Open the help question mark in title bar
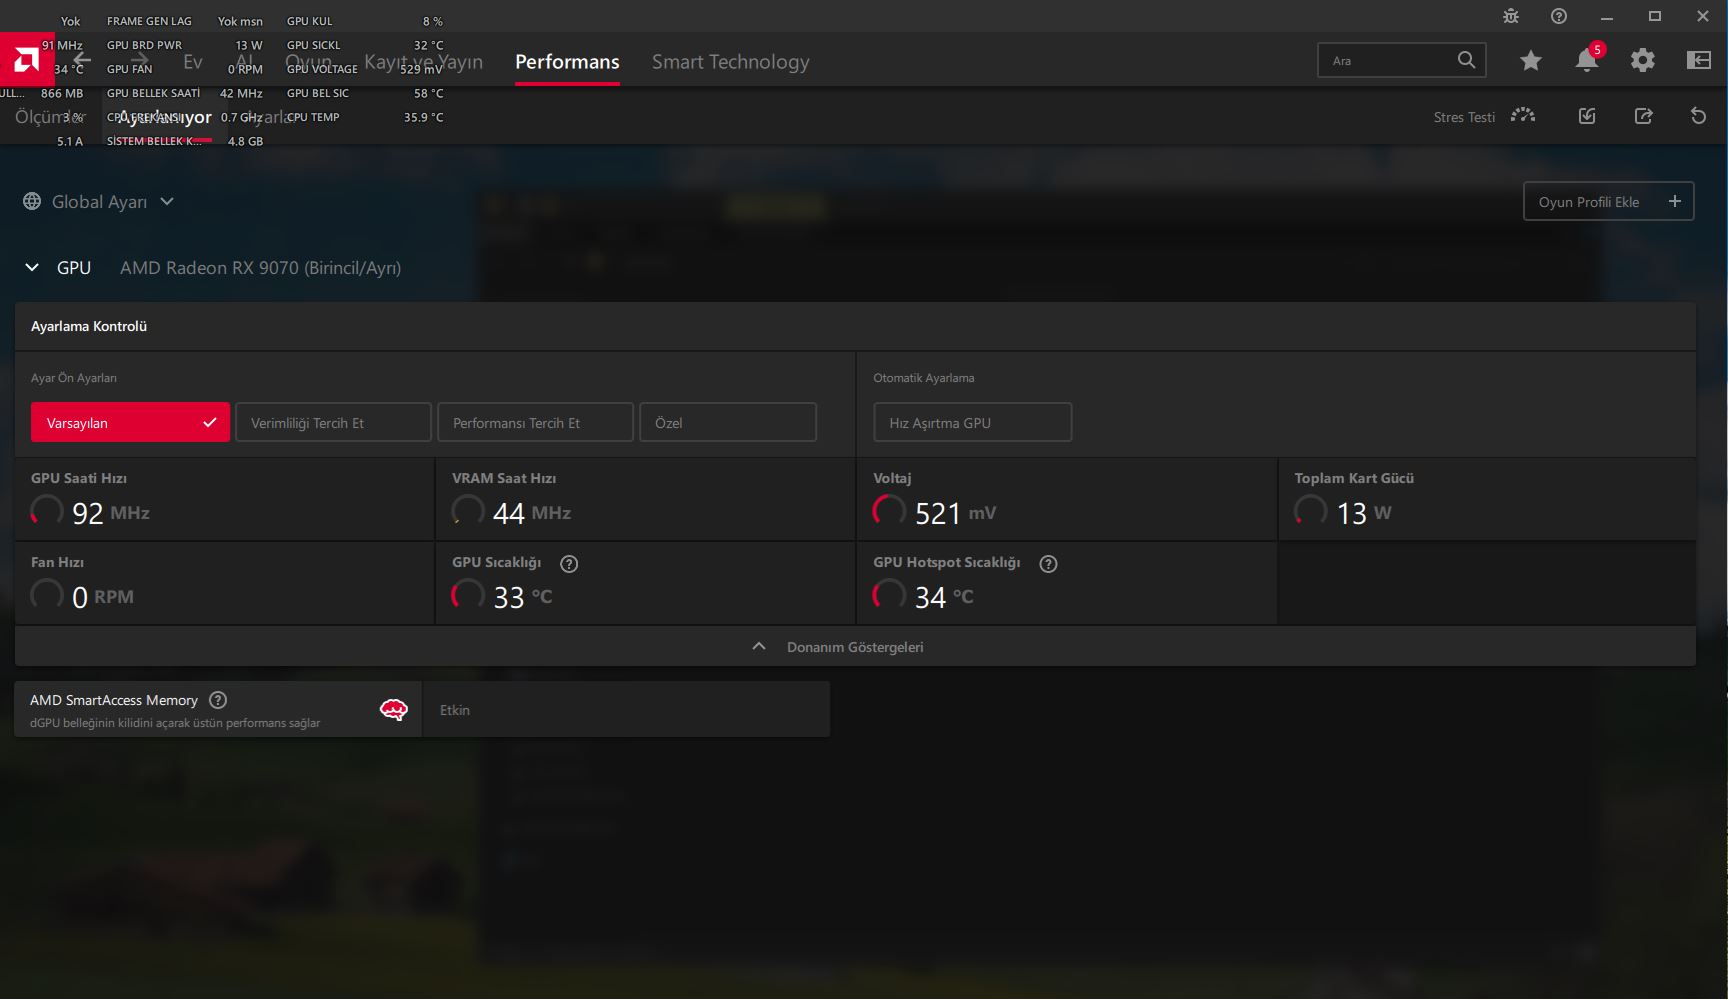Screen dimensions: 1728x999 pyautogui.click(x=1559, y=16)
